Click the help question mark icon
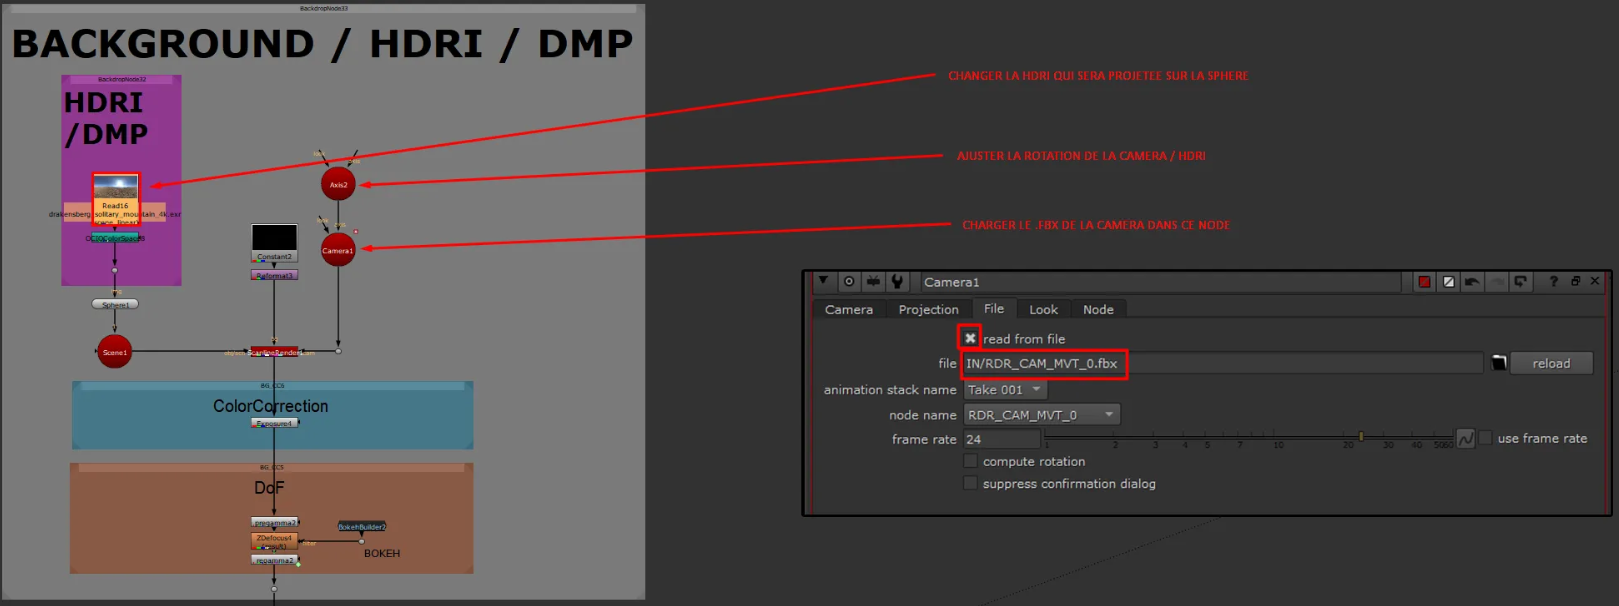Viewport: 1619px width, 606px height. tap(1553, 282)
